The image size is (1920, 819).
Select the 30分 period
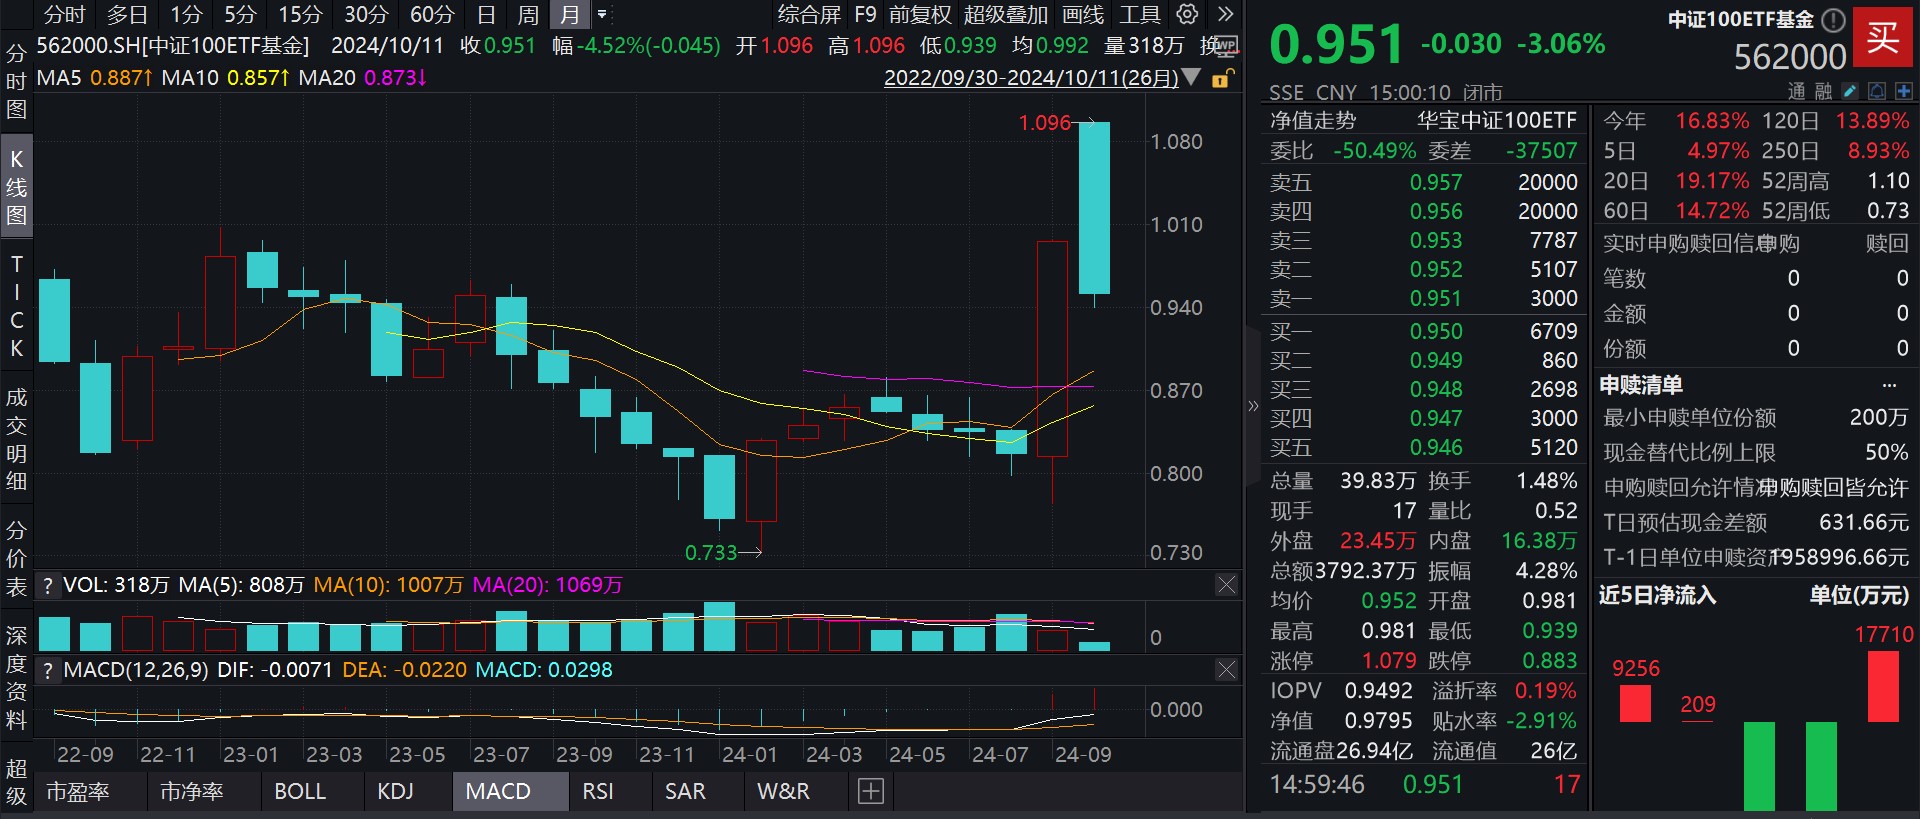click(366, 15)
